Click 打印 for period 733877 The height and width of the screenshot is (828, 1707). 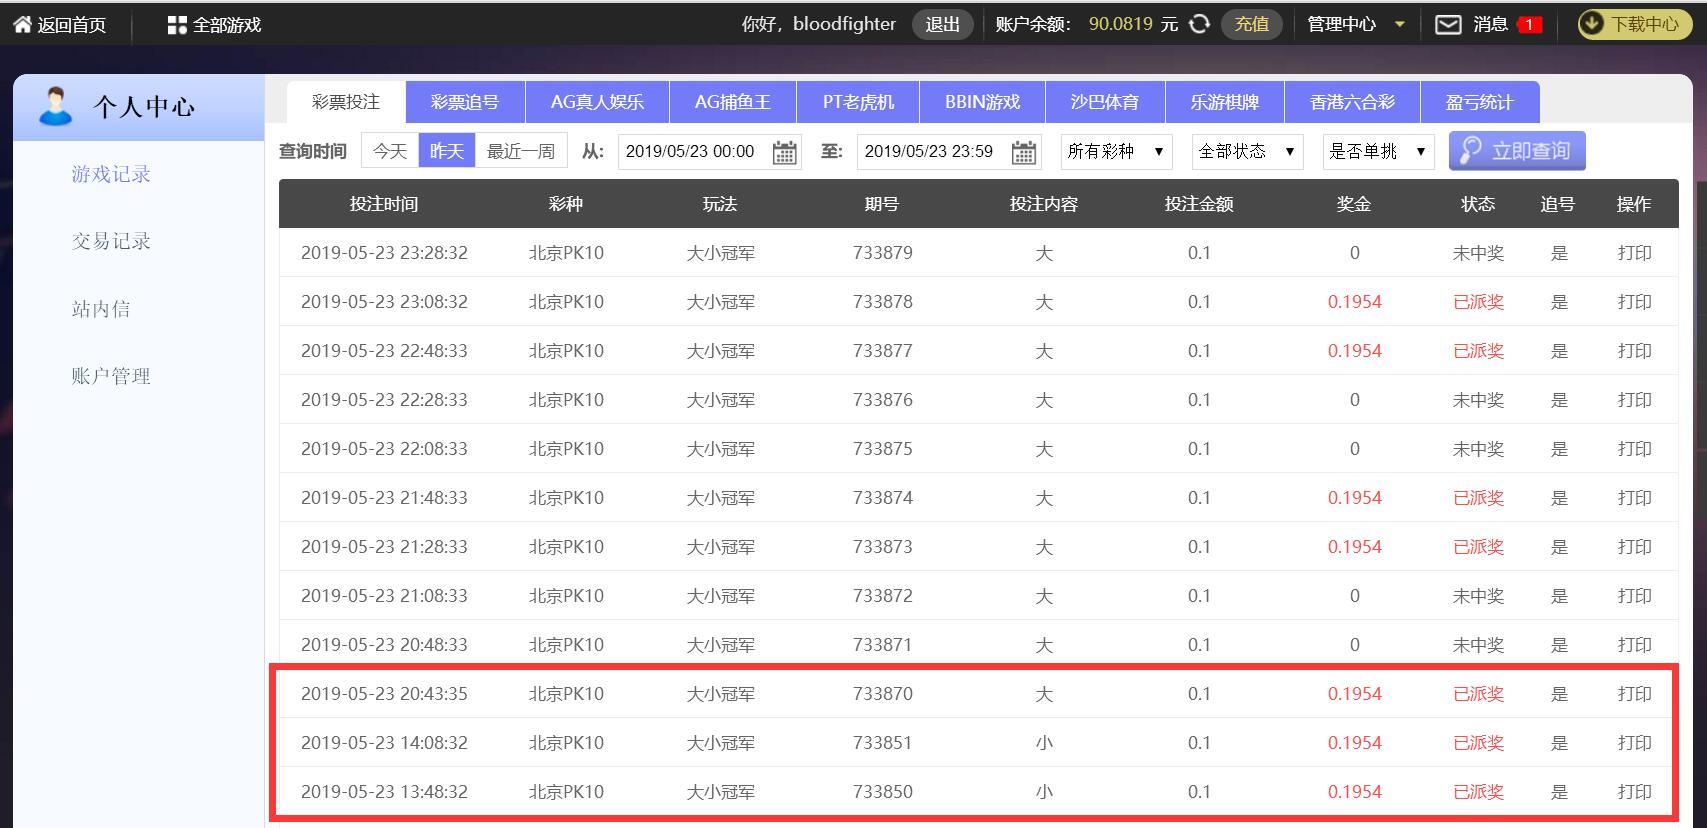point(1634,351)
